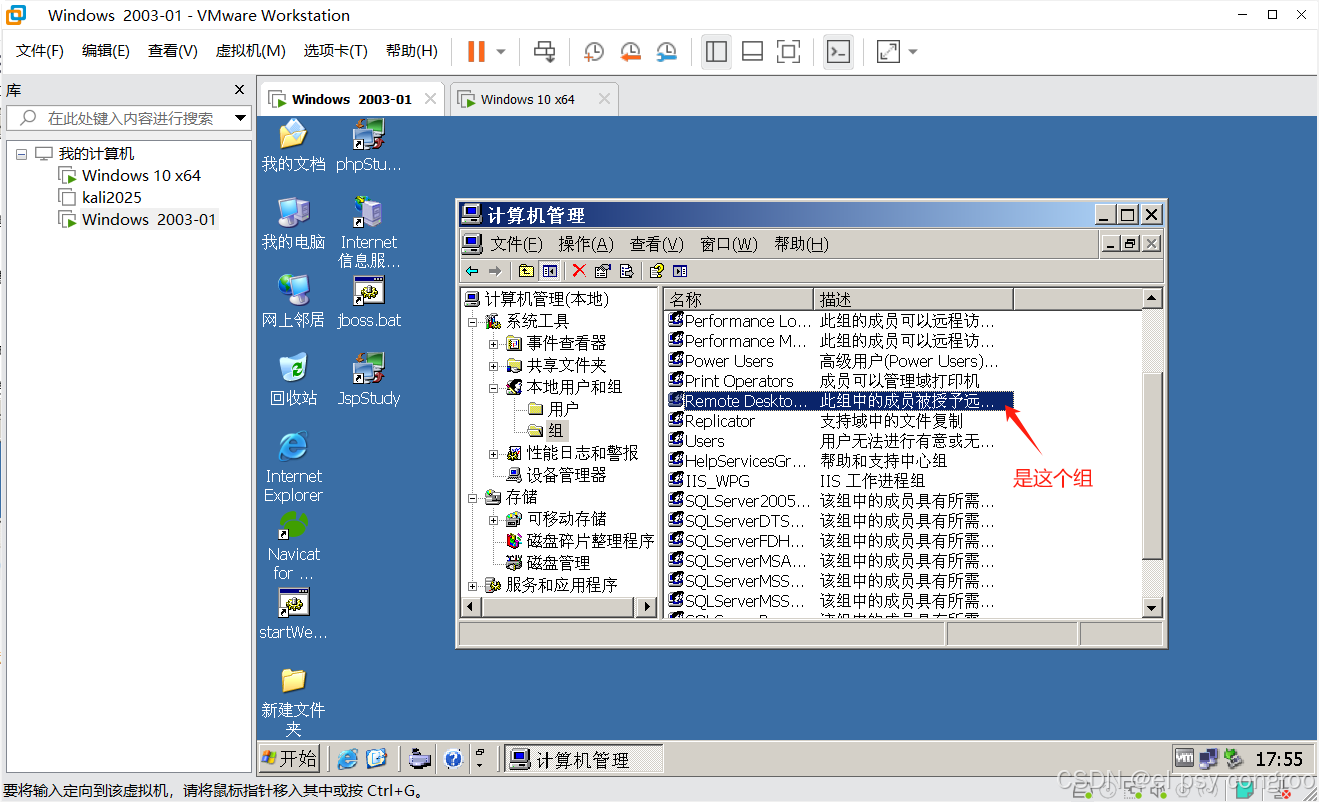Click the 开始 Start button
Image resolution: width=1319 pixels, height=802 pixels.
[x=289, y=759]
